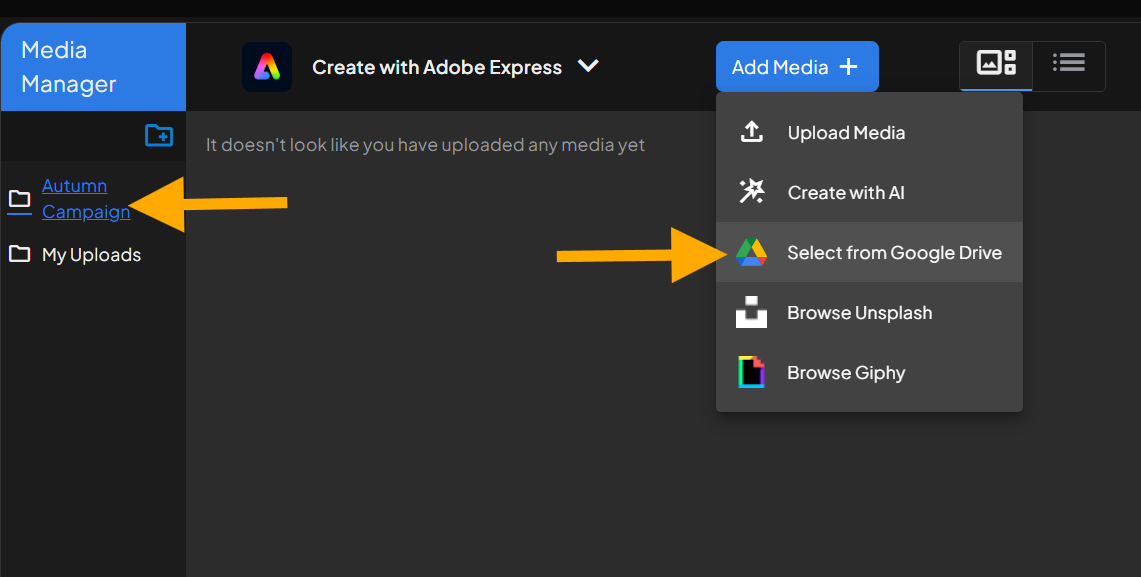Click the Adobe Express logo icon
The height and width of the screenshot is (577, 1141).
point(267,67)
